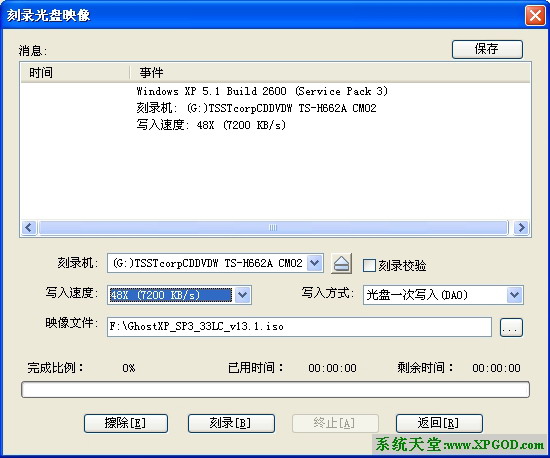
Task: Click the message list right scroll arrow
Action: [521, 228]
